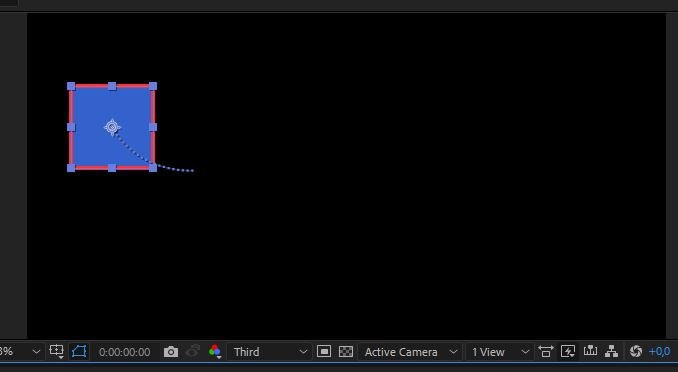Image resolution: width=678 pixels, height=372 pixels.
Task: Take a snapshot with camera icon
Action: [x=171, y=352]
